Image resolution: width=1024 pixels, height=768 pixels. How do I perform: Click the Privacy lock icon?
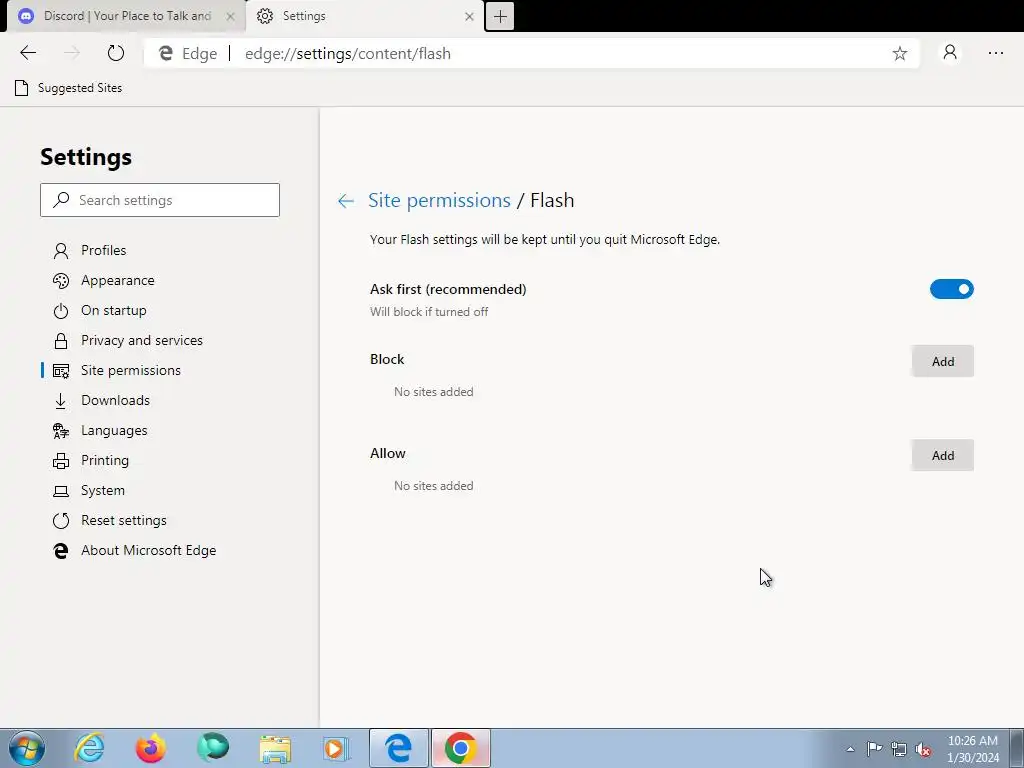(x=61, y=340)
